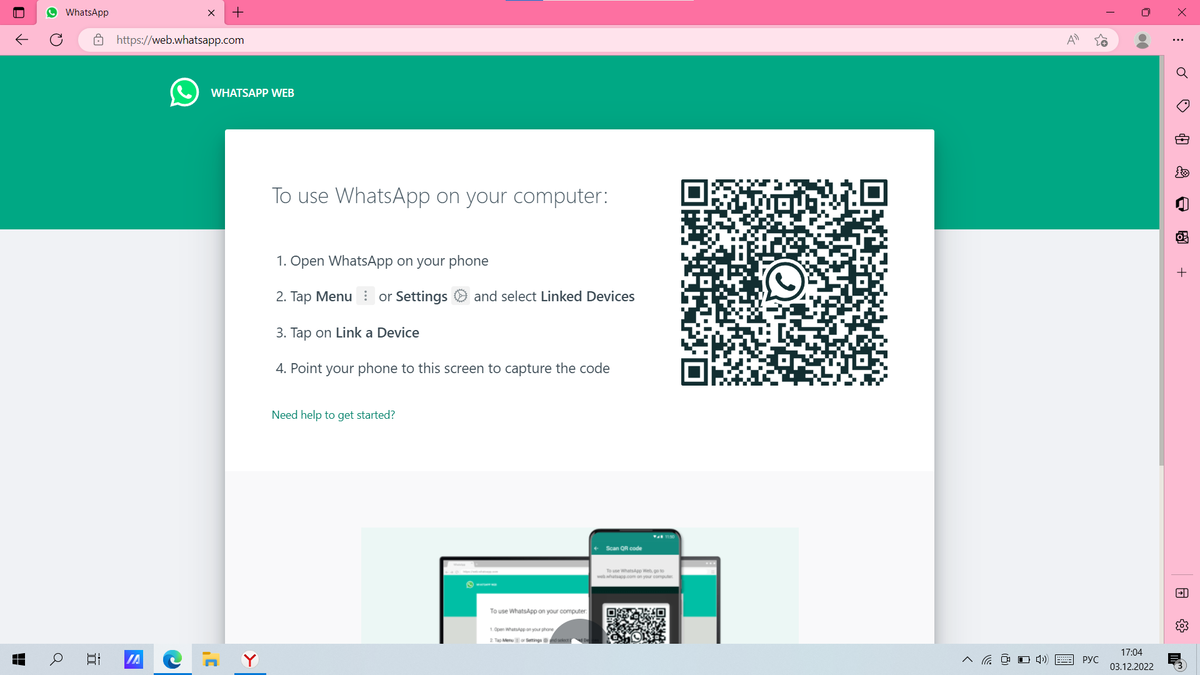This screenshot has height=675, width=1200.
Task: Open the purple taskbar app beside Task View
Action: pos(132,659)
